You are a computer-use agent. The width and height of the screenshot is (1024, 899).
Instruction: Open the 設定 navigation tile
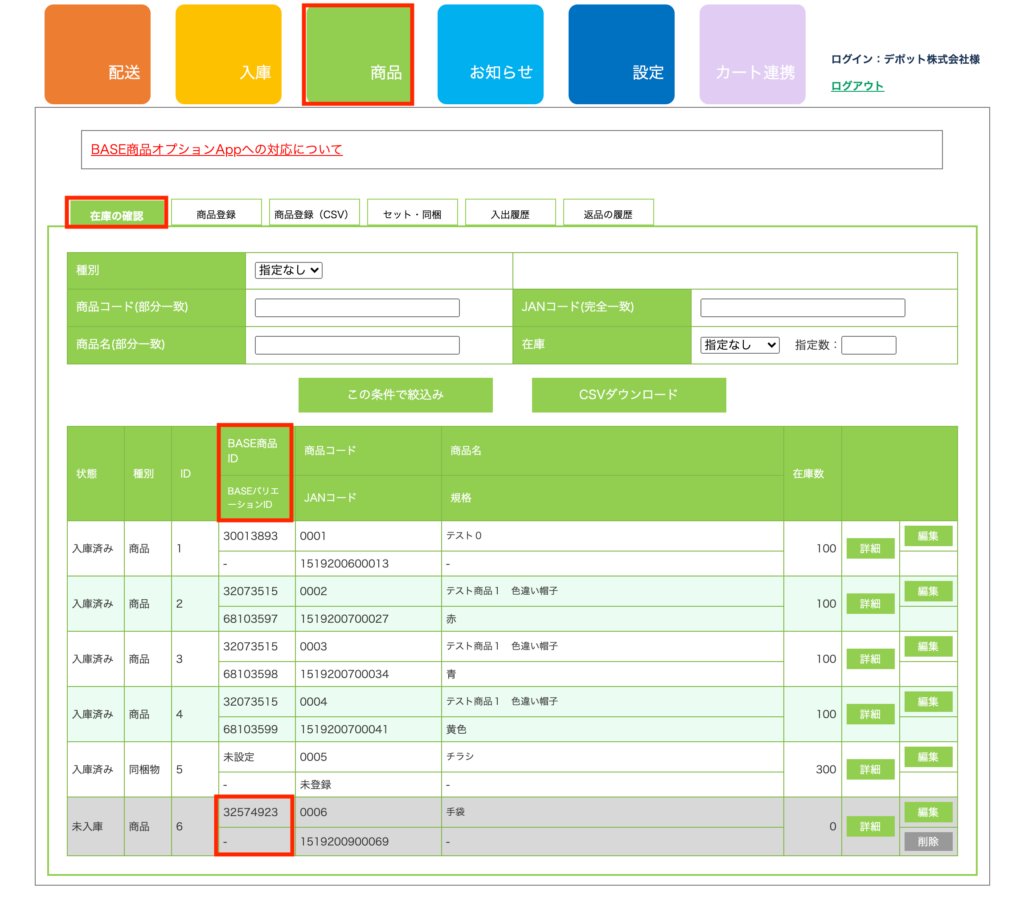coord(621,55)
